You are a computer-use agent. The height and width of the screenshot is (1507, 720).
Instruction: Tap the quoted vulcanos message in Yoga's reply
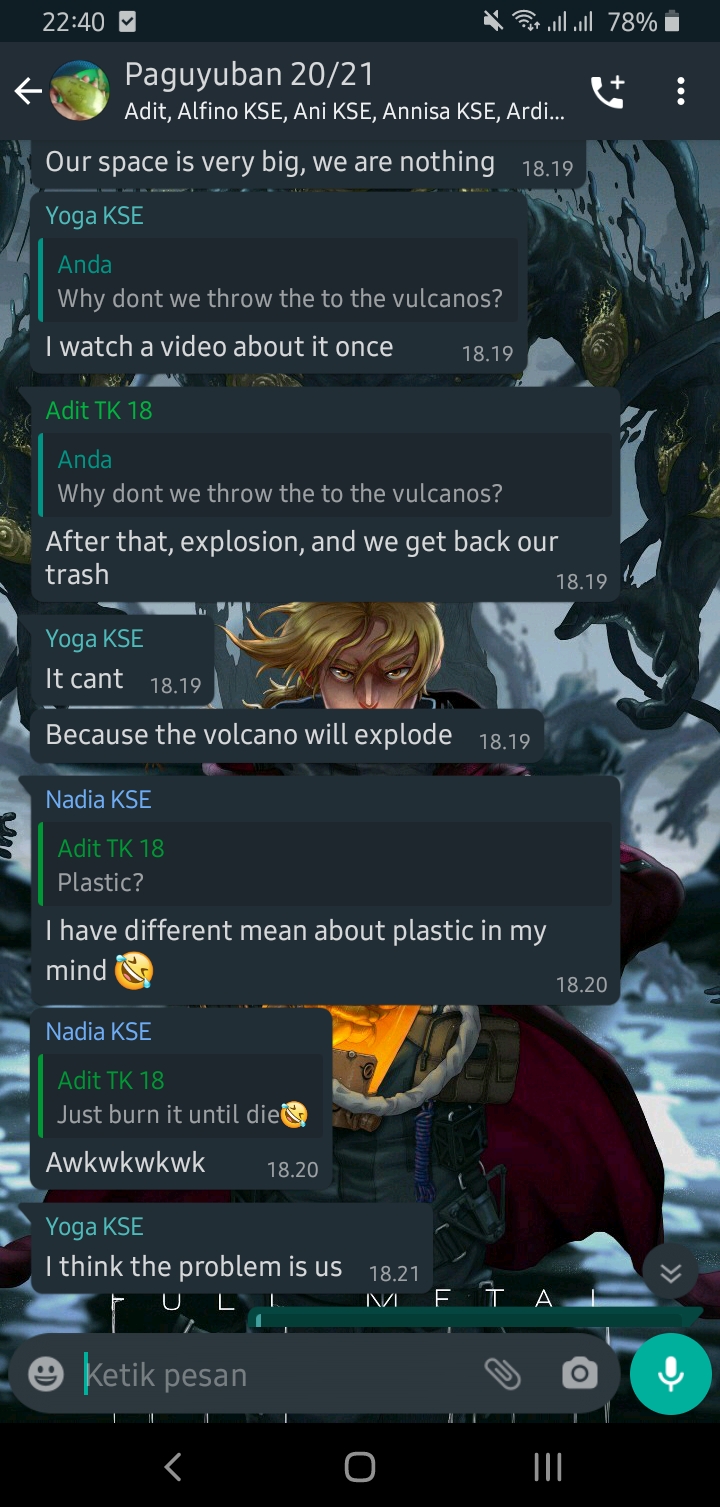pyautogui.click(x=278, y=281)
